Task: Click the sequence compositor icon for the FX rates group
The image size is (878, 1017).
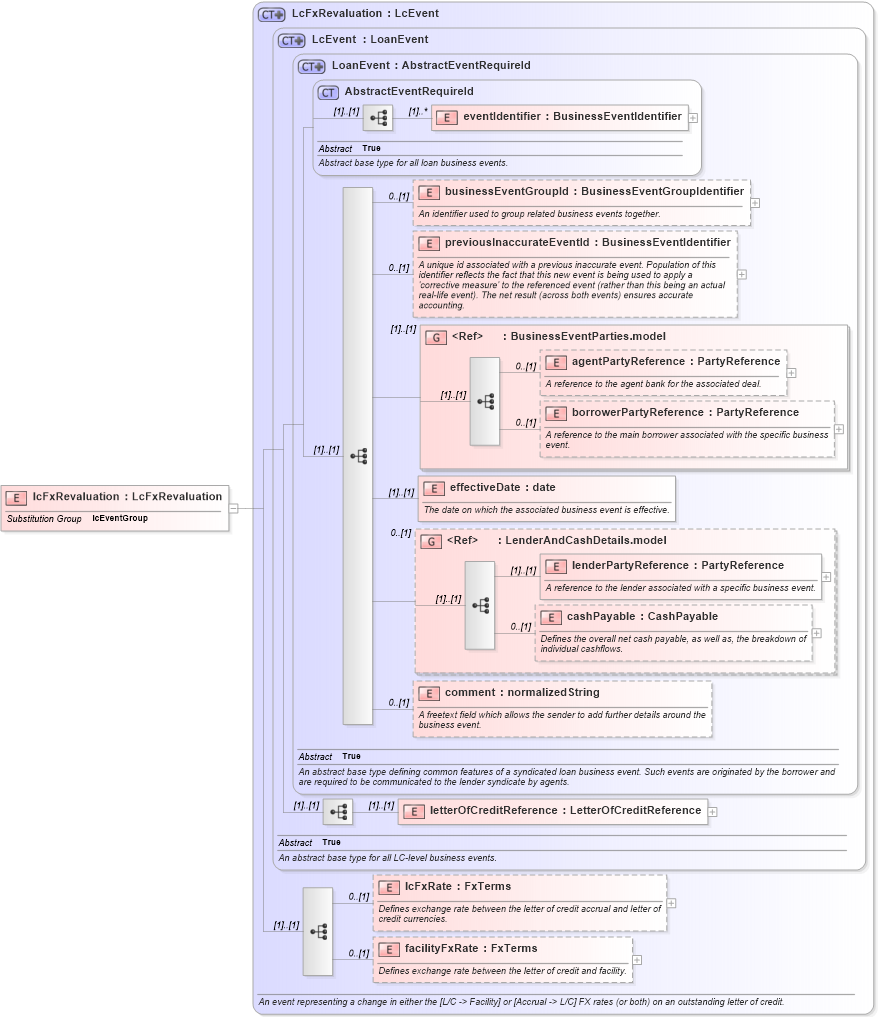Action: tap(318, 931)
